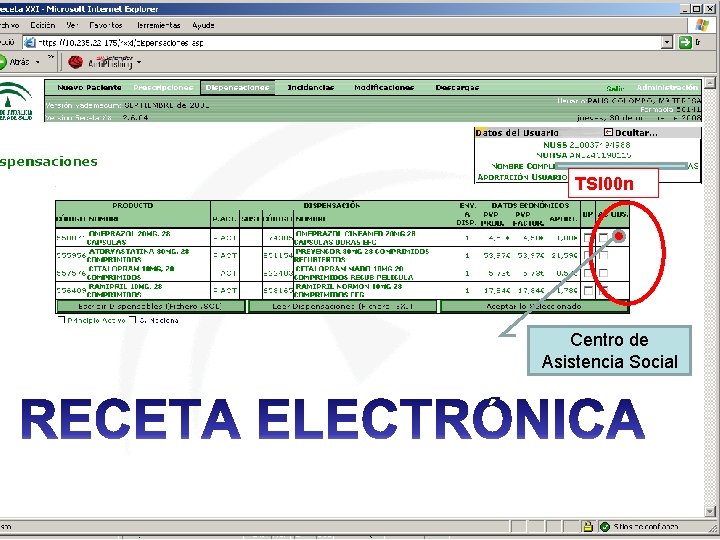This screenshot has width=720, height=540.
Task: Click the page scrollbar down arrow
Action: pos(710,512)
